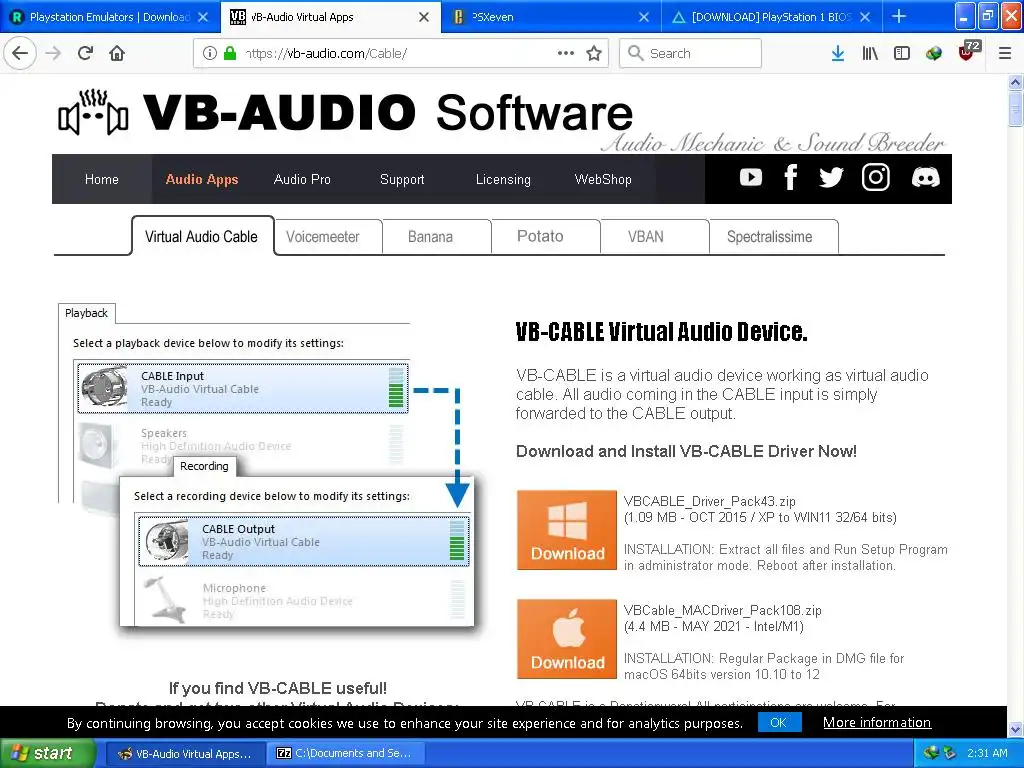Switch to the Voicemeeter tab
This screenshot has width=1024, height=768.
pos(323,236)
